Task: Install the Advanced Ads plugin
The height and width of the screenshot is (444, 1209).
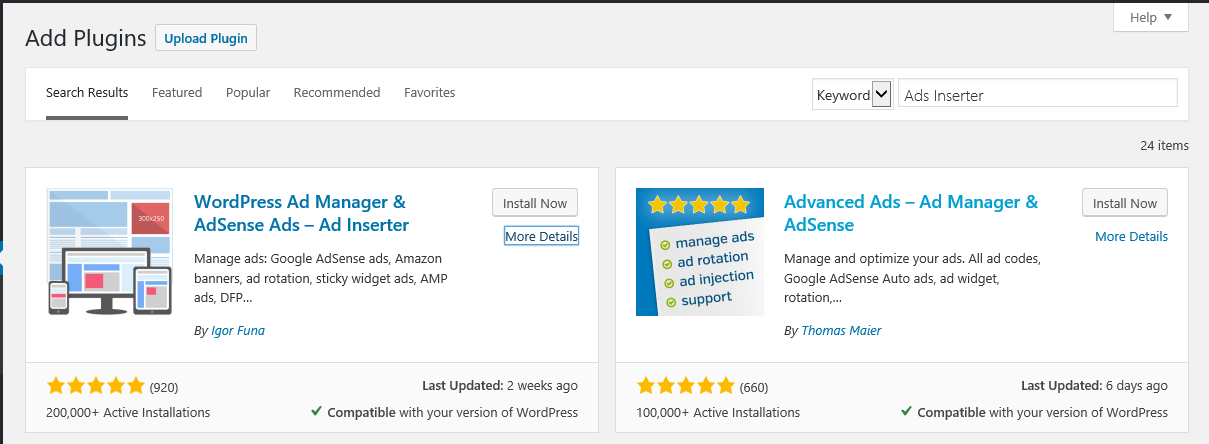Action: coord(1124,203)
